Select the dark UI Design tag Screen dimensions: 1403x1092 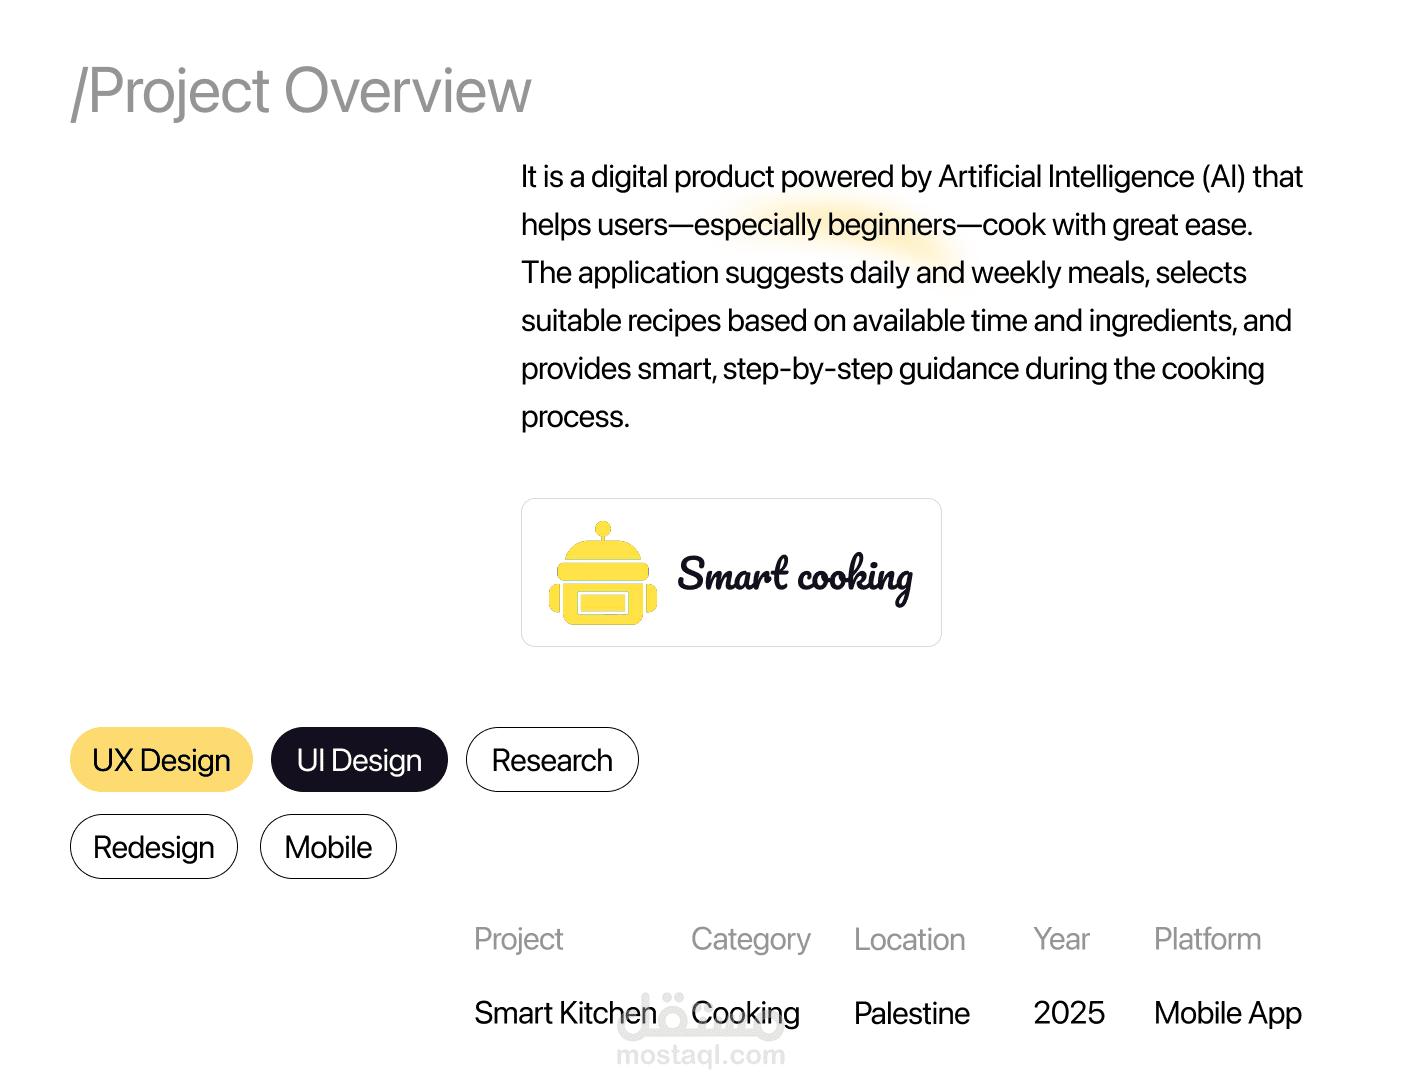tap(359, 760)
